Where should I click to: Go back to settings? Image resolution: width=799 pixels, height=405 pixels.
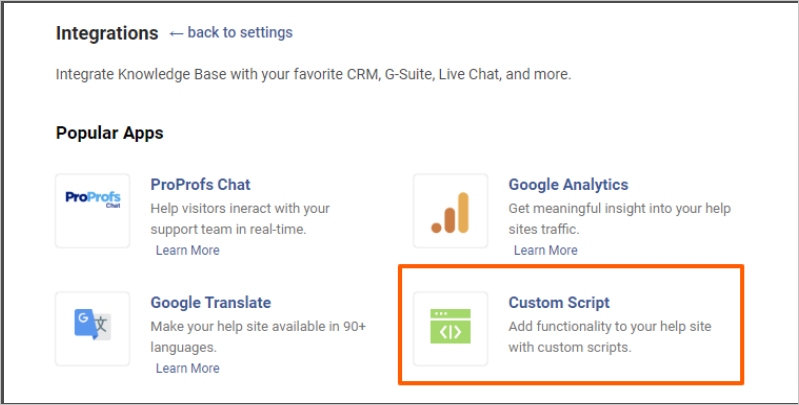click(240, 33)
